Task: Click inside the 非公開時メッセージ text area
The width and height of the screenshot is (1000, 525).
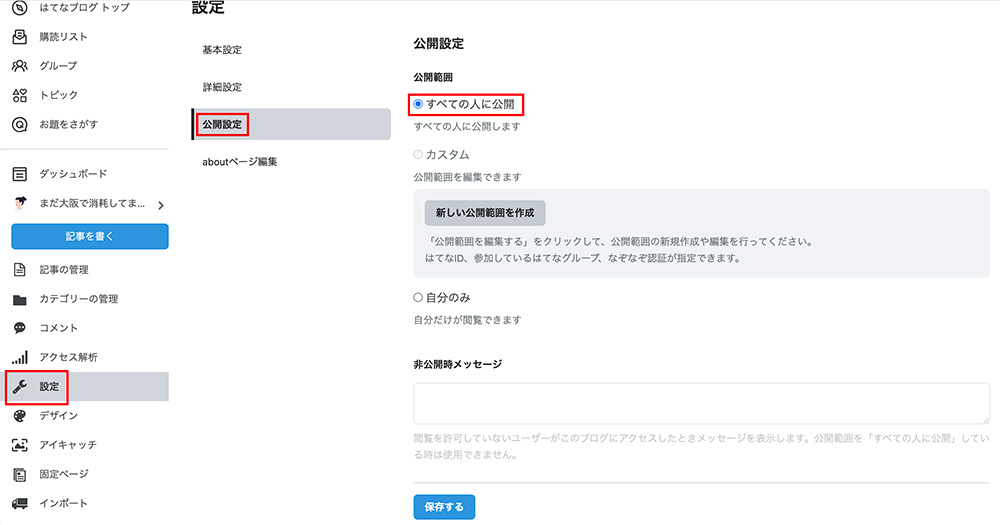Action: (x=701, y=403)
